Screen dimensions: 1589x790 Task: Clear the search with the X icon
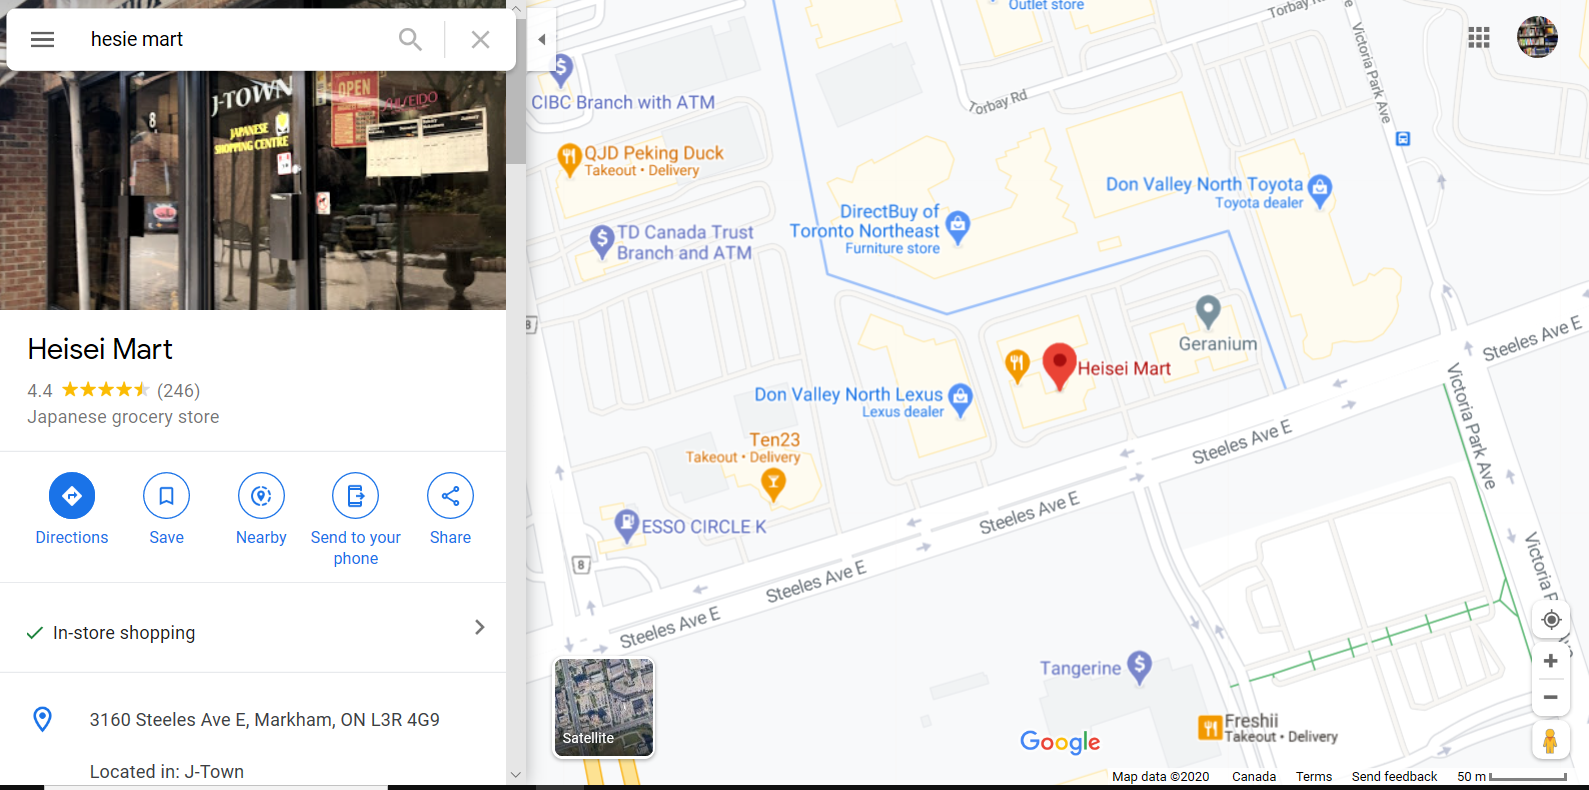pos(480,39)
